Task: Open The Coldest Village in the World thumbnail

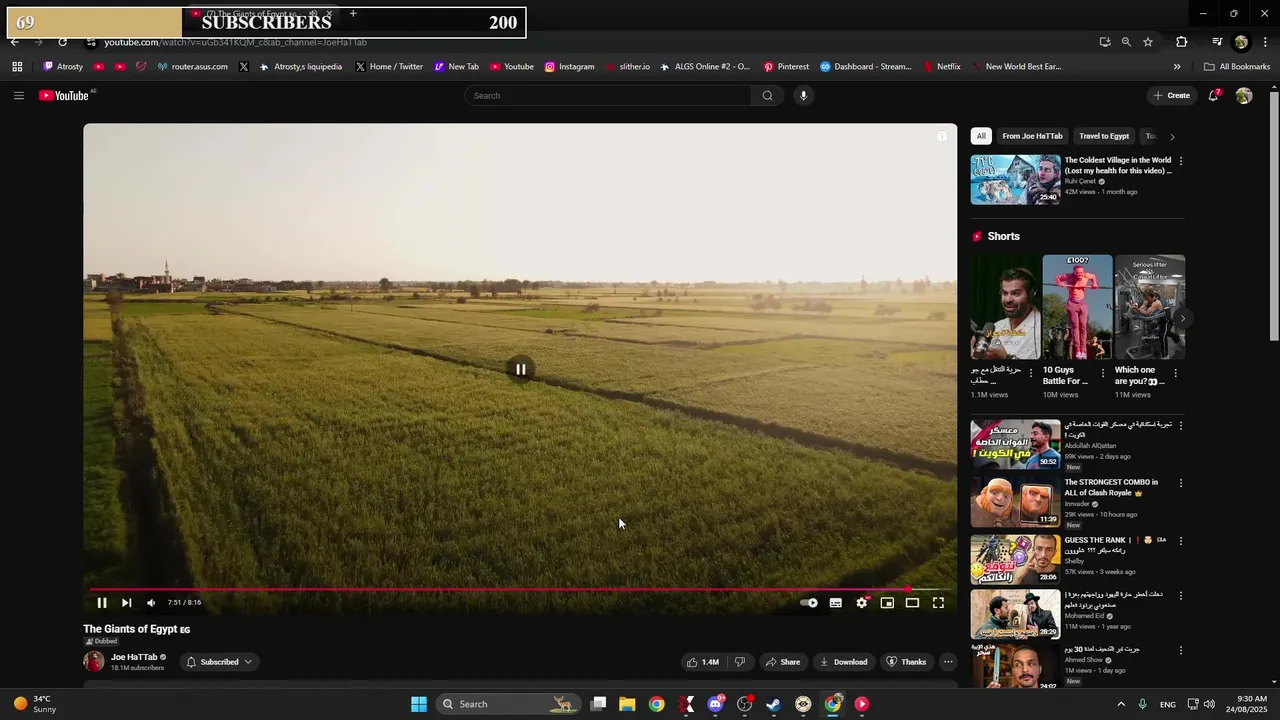Action: coord(1015,180)
